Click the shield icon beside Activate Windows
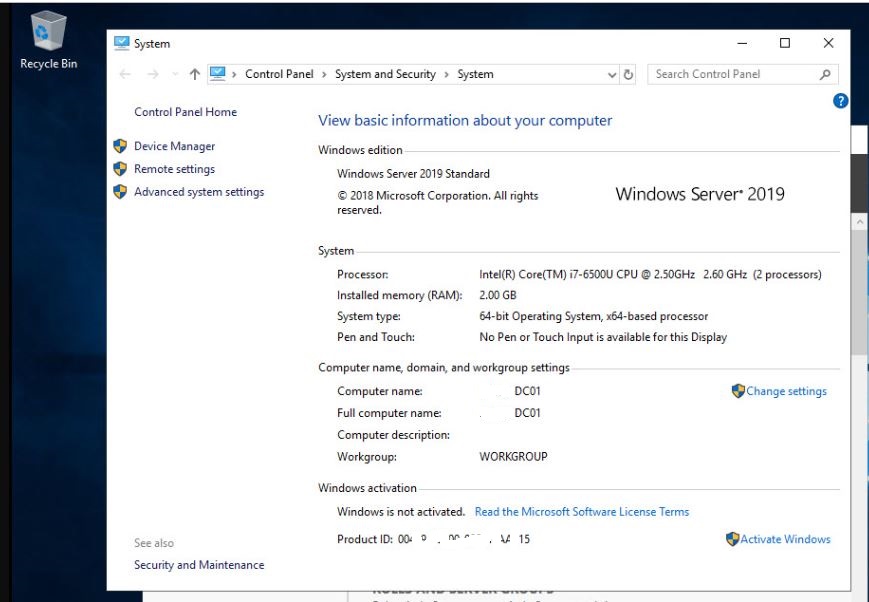 pos(733,539)
